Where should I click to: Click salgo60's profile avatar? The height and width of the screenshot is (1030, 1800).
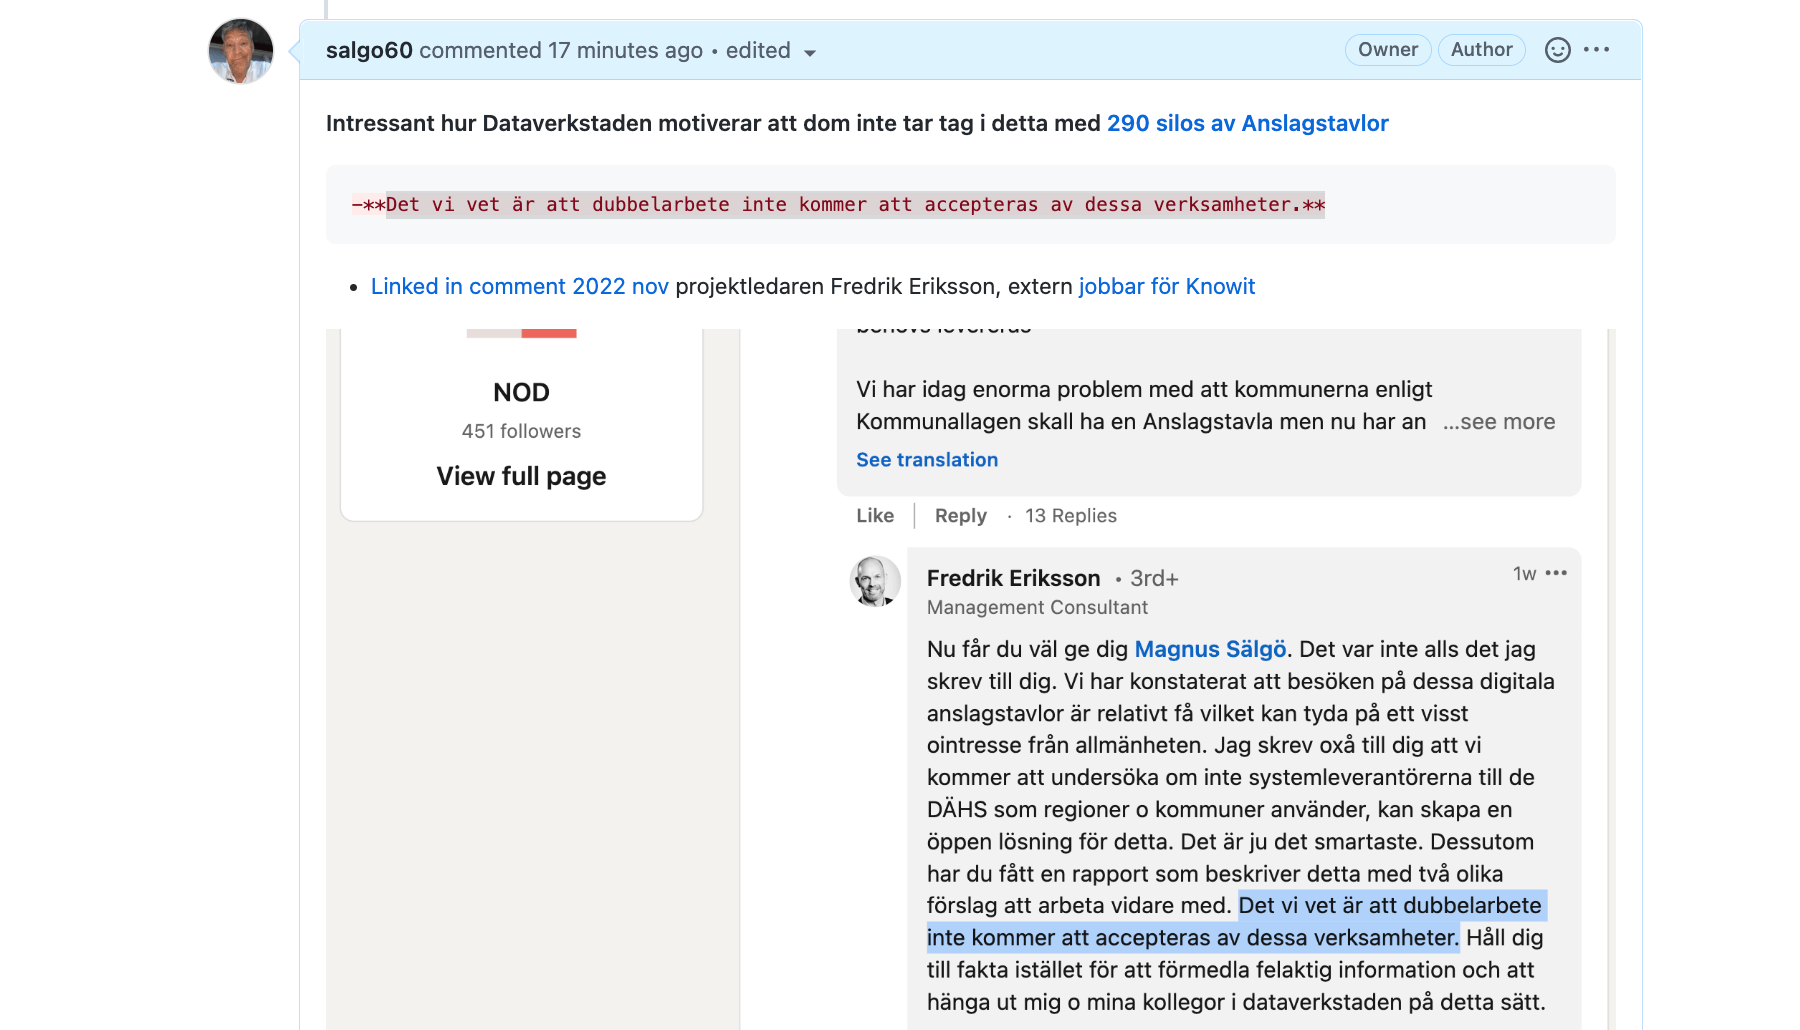point(241,51)
